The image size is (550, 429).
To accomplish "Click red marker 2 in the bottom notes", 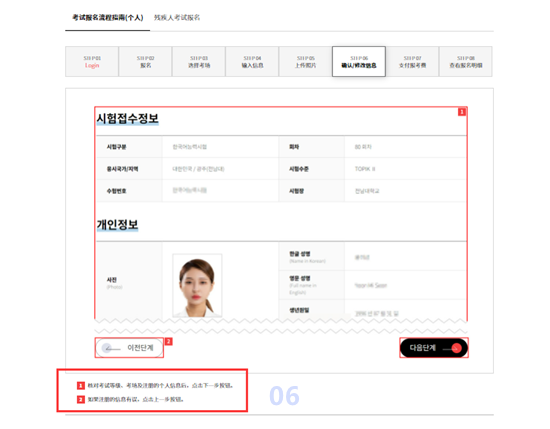I will point(81,400).
